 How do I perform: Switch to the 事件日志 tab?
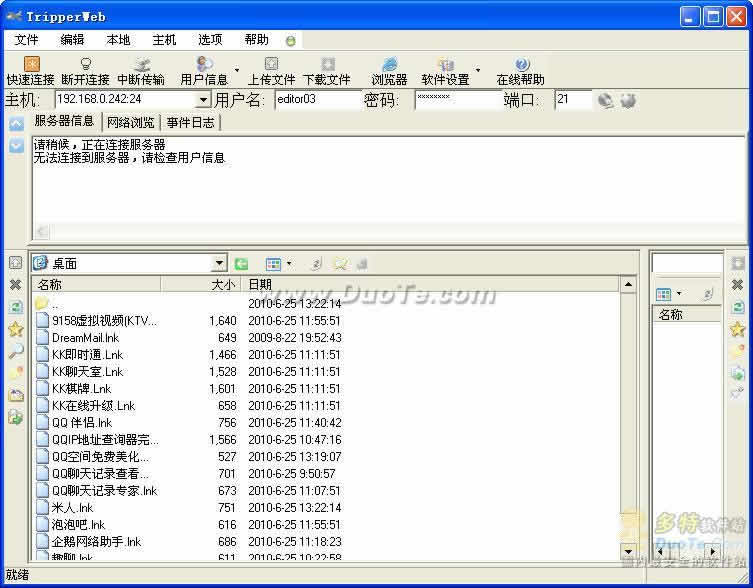190,123
